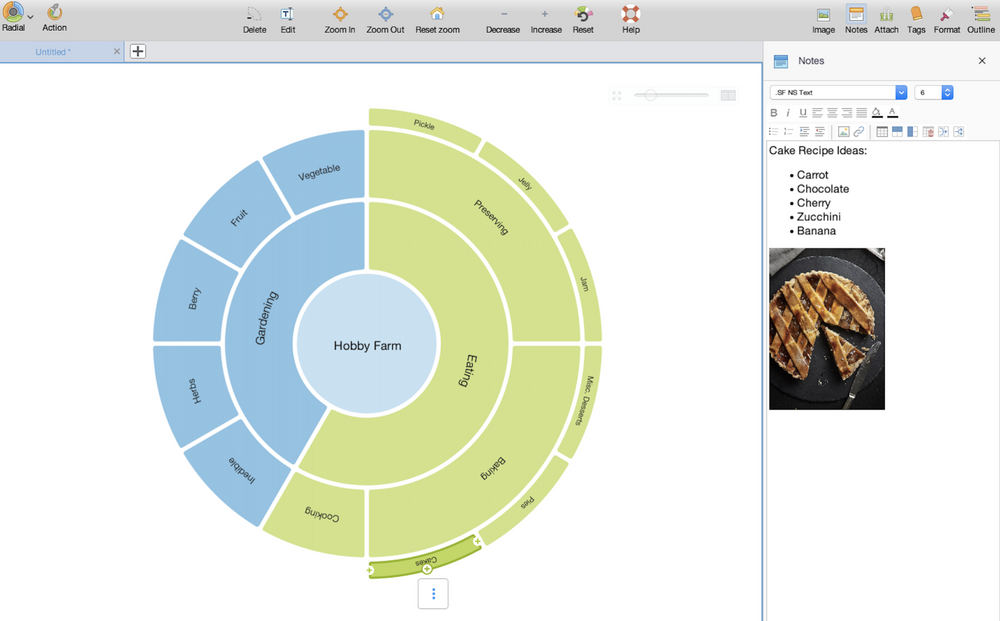Screen dimensions: 1000x621
Task: Add a new tab with plus button
Action: point(138,52)
